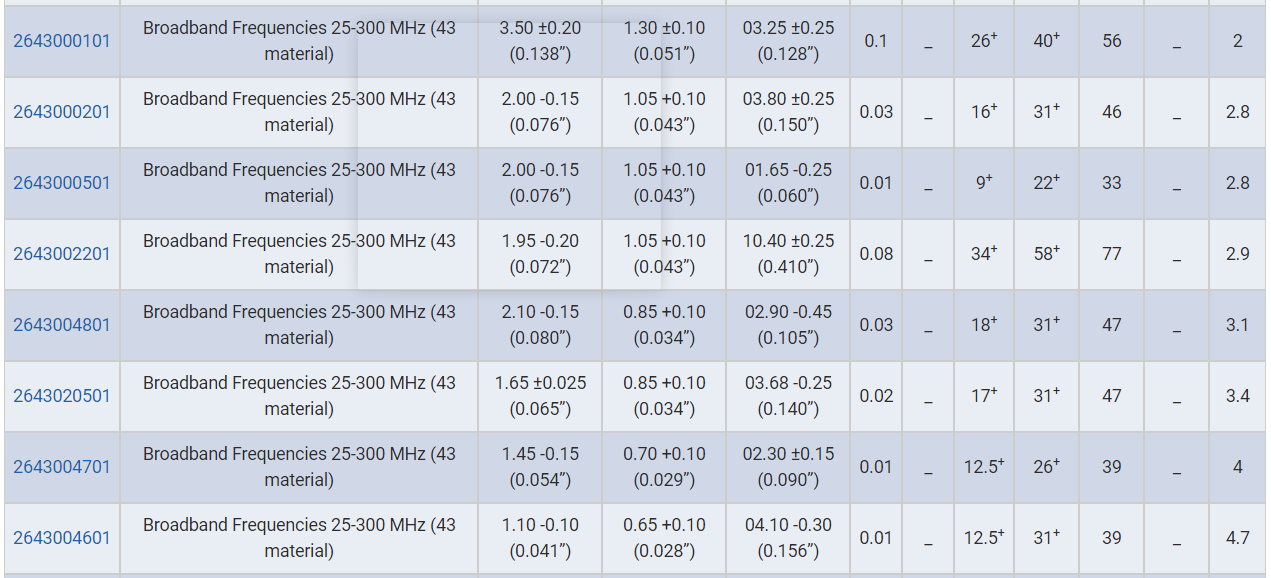Open part number 2643000201 link
This screenshot has height=578, width=1271.
pyautogui.click(x=62, y=112)
